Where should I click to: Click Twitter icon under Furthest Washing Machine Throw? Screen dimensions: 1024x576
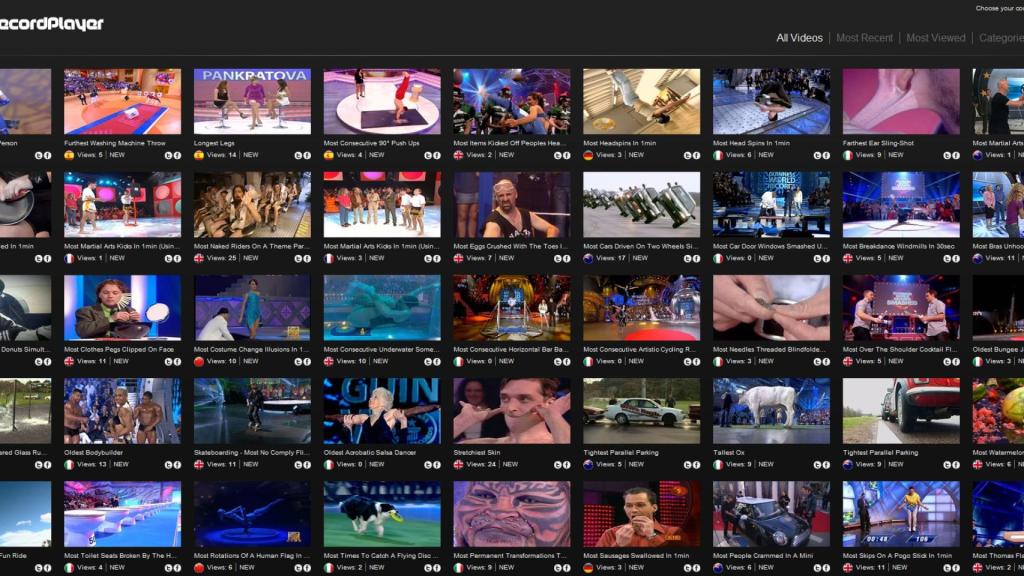[x=168, y=155]
